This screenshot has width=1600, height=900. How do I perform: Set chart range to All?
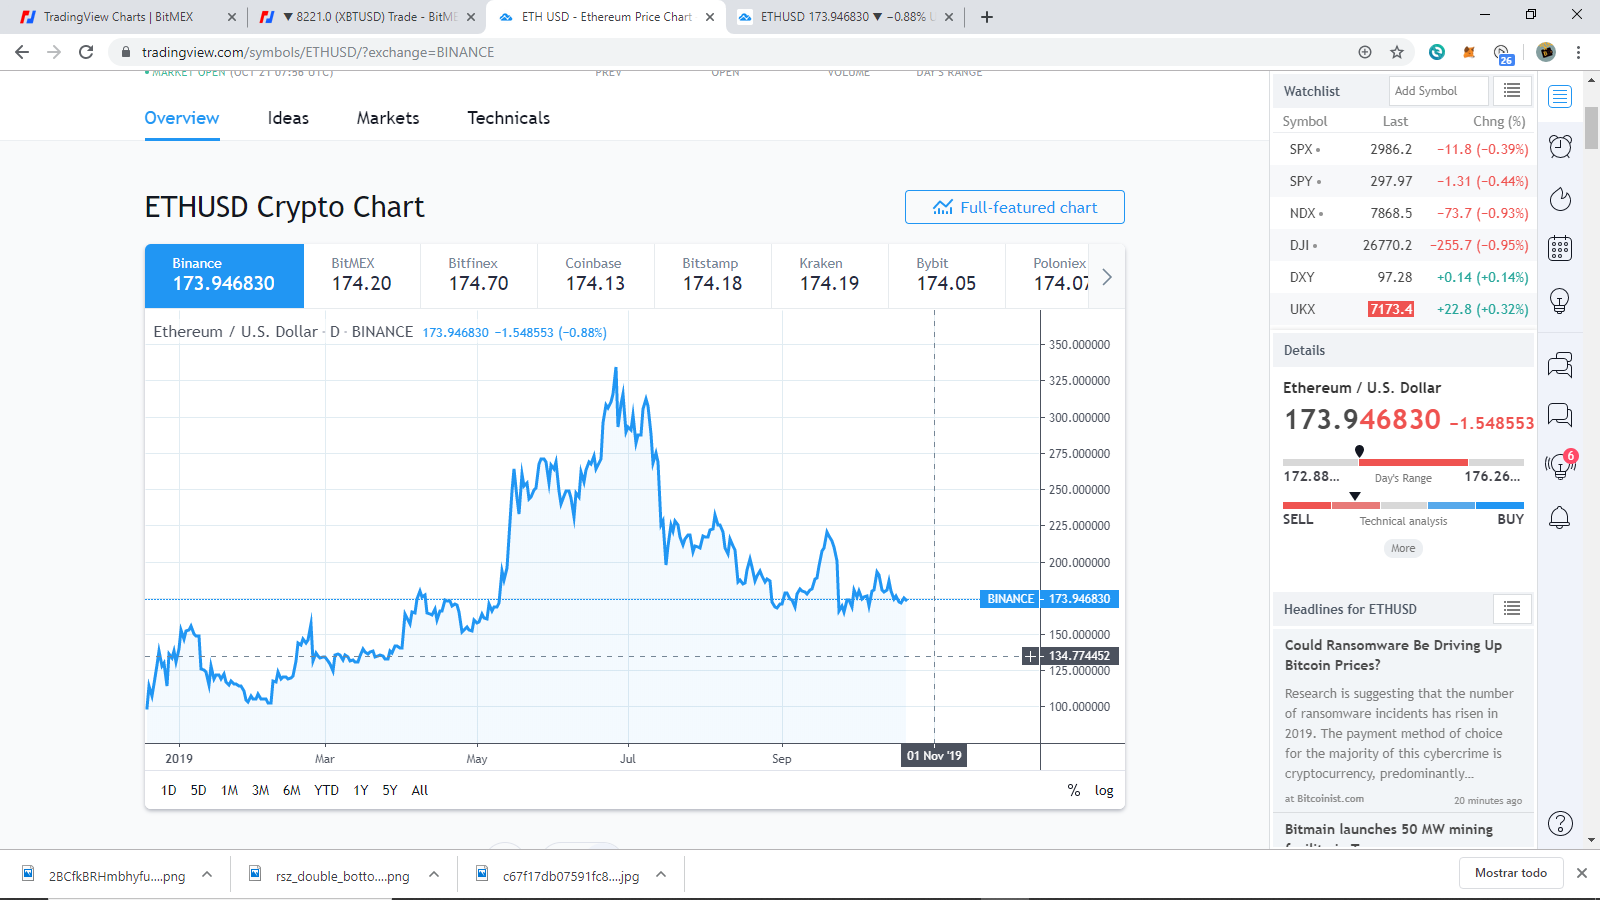(x=420, y=790)
